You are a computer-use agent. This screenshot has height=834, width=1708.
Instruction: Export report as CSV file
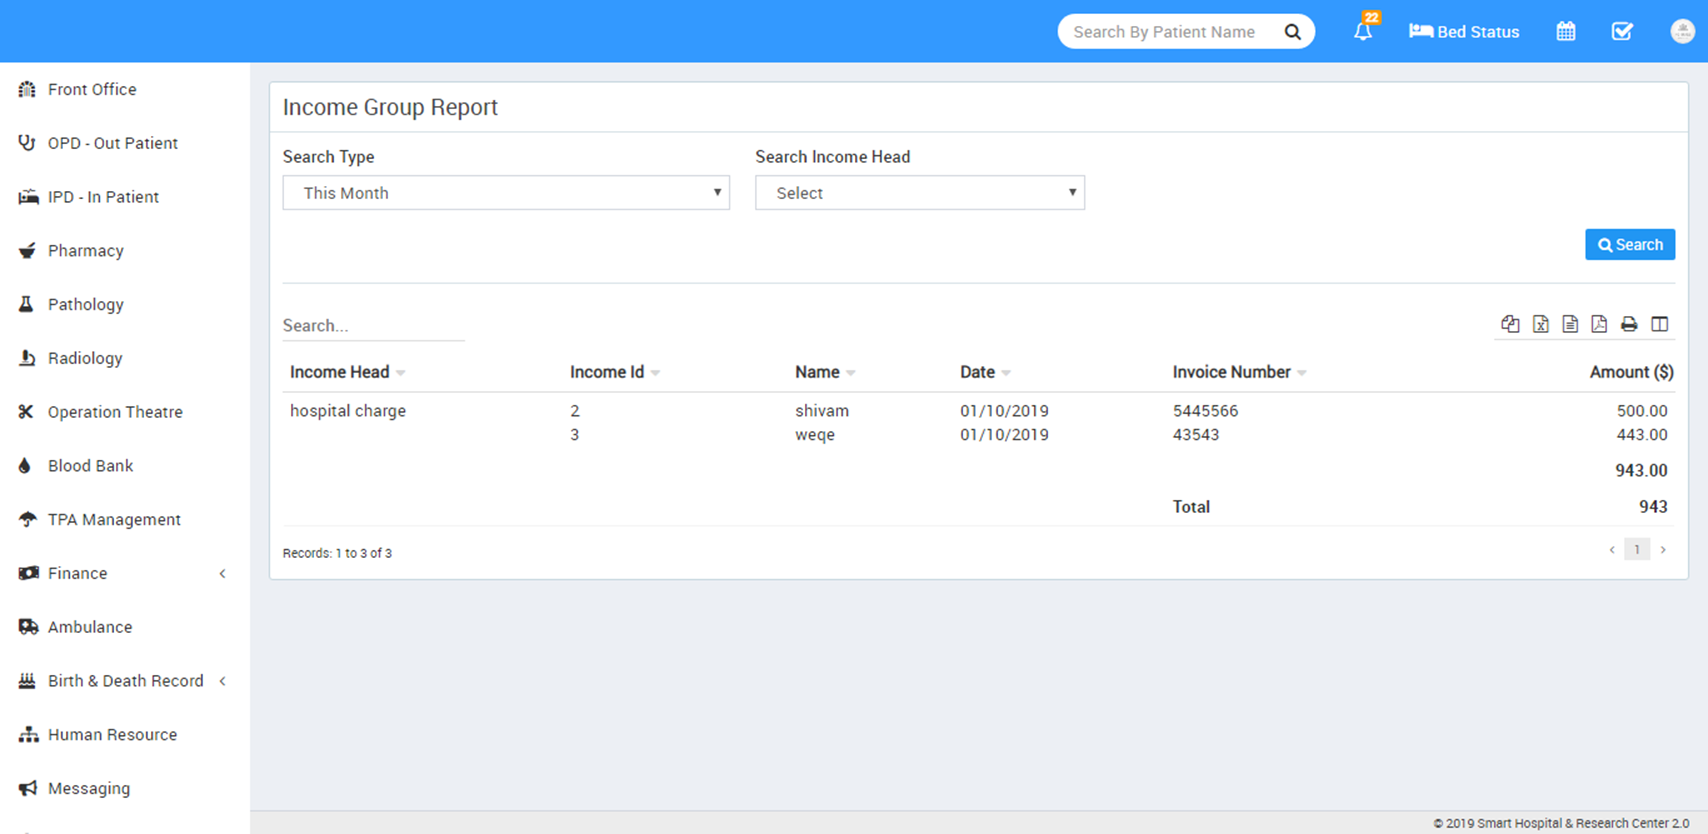pyautogui.click(x=1570, y=324)
